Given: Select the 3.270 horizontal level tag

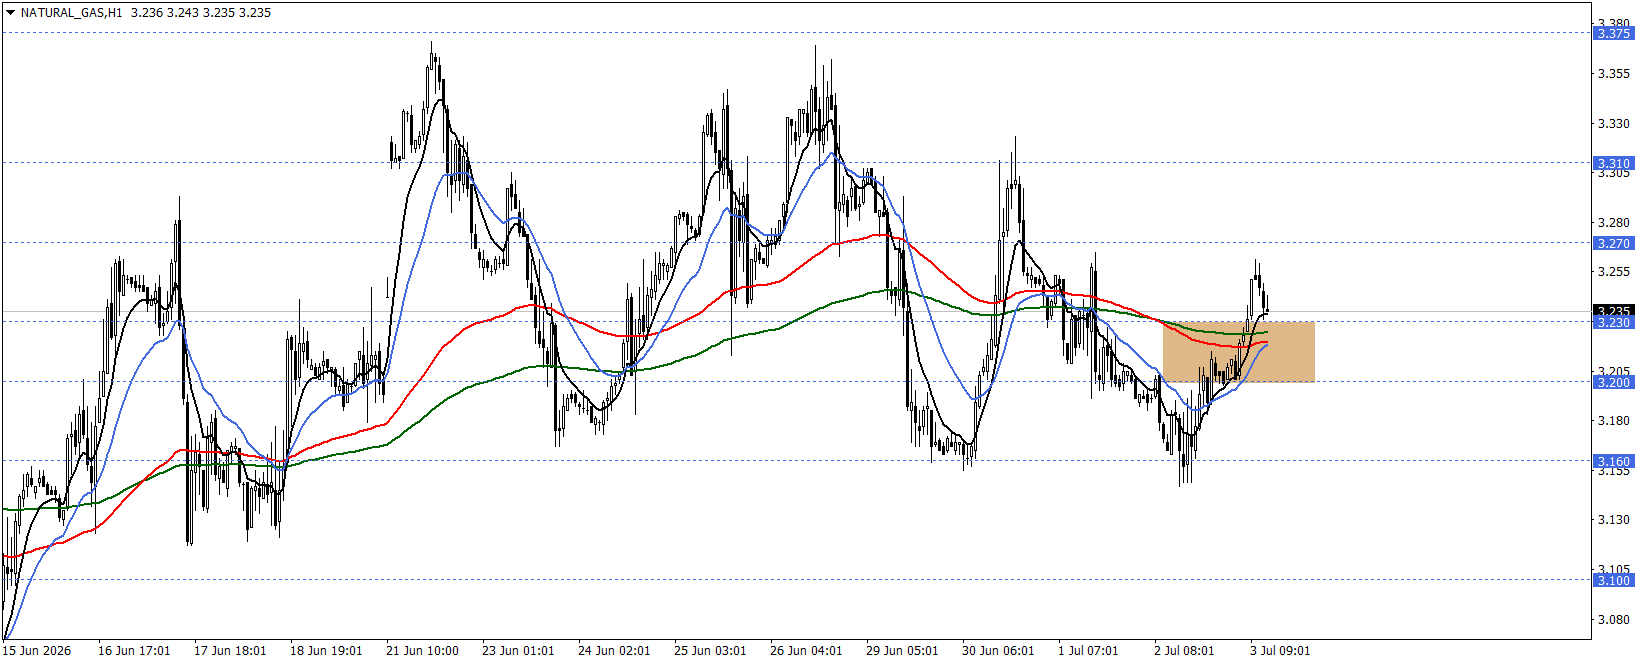Looking at the screenshot, I should click(1614, 243).
